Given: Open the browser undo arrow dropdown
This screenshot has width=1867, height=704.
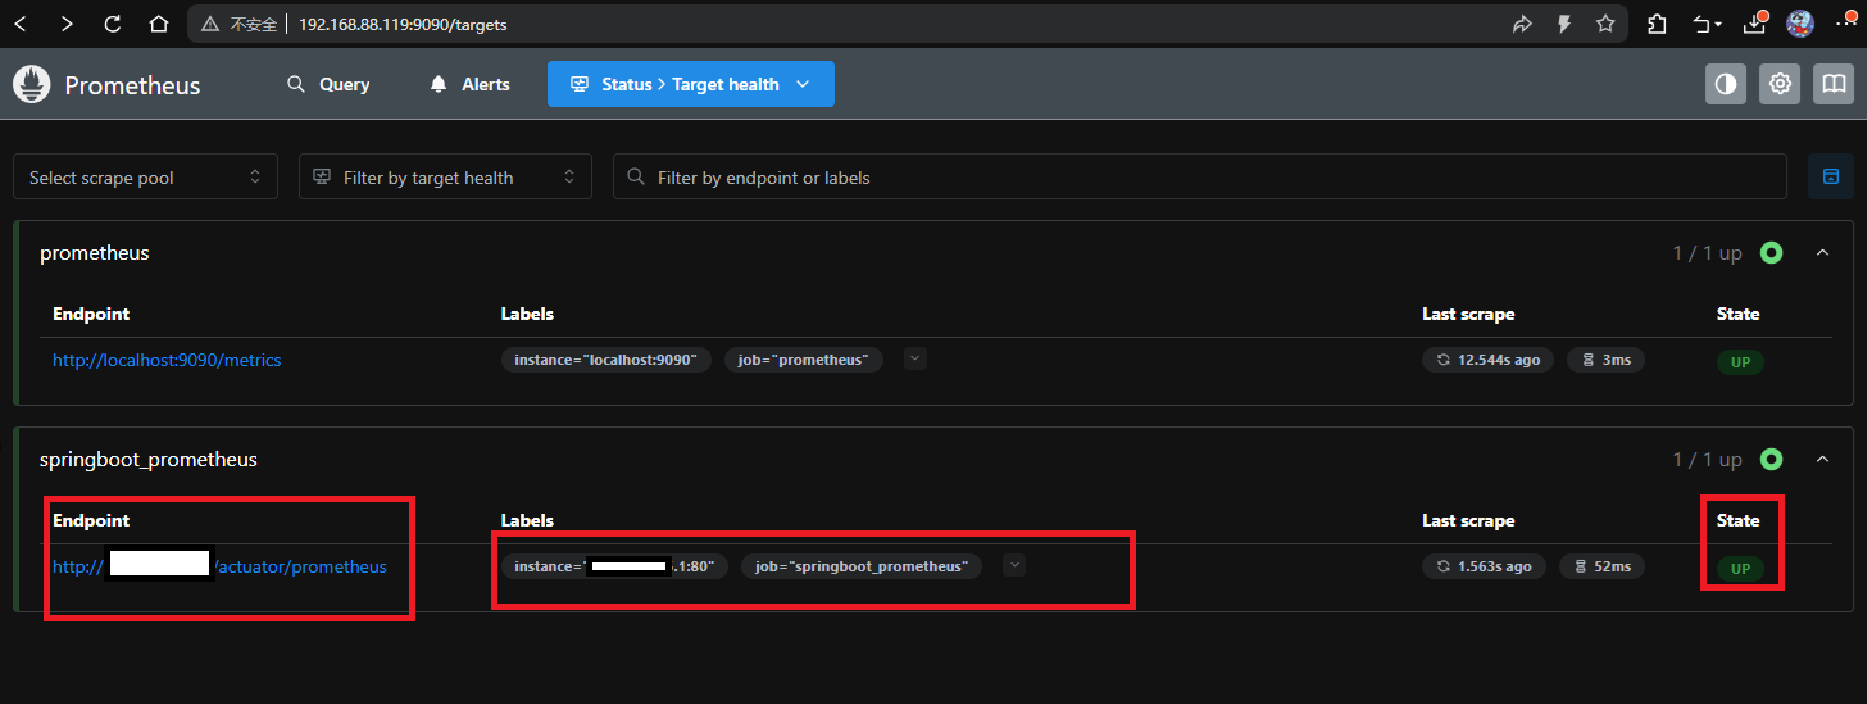Looking at the screenshot, I should pos(1707,24).
